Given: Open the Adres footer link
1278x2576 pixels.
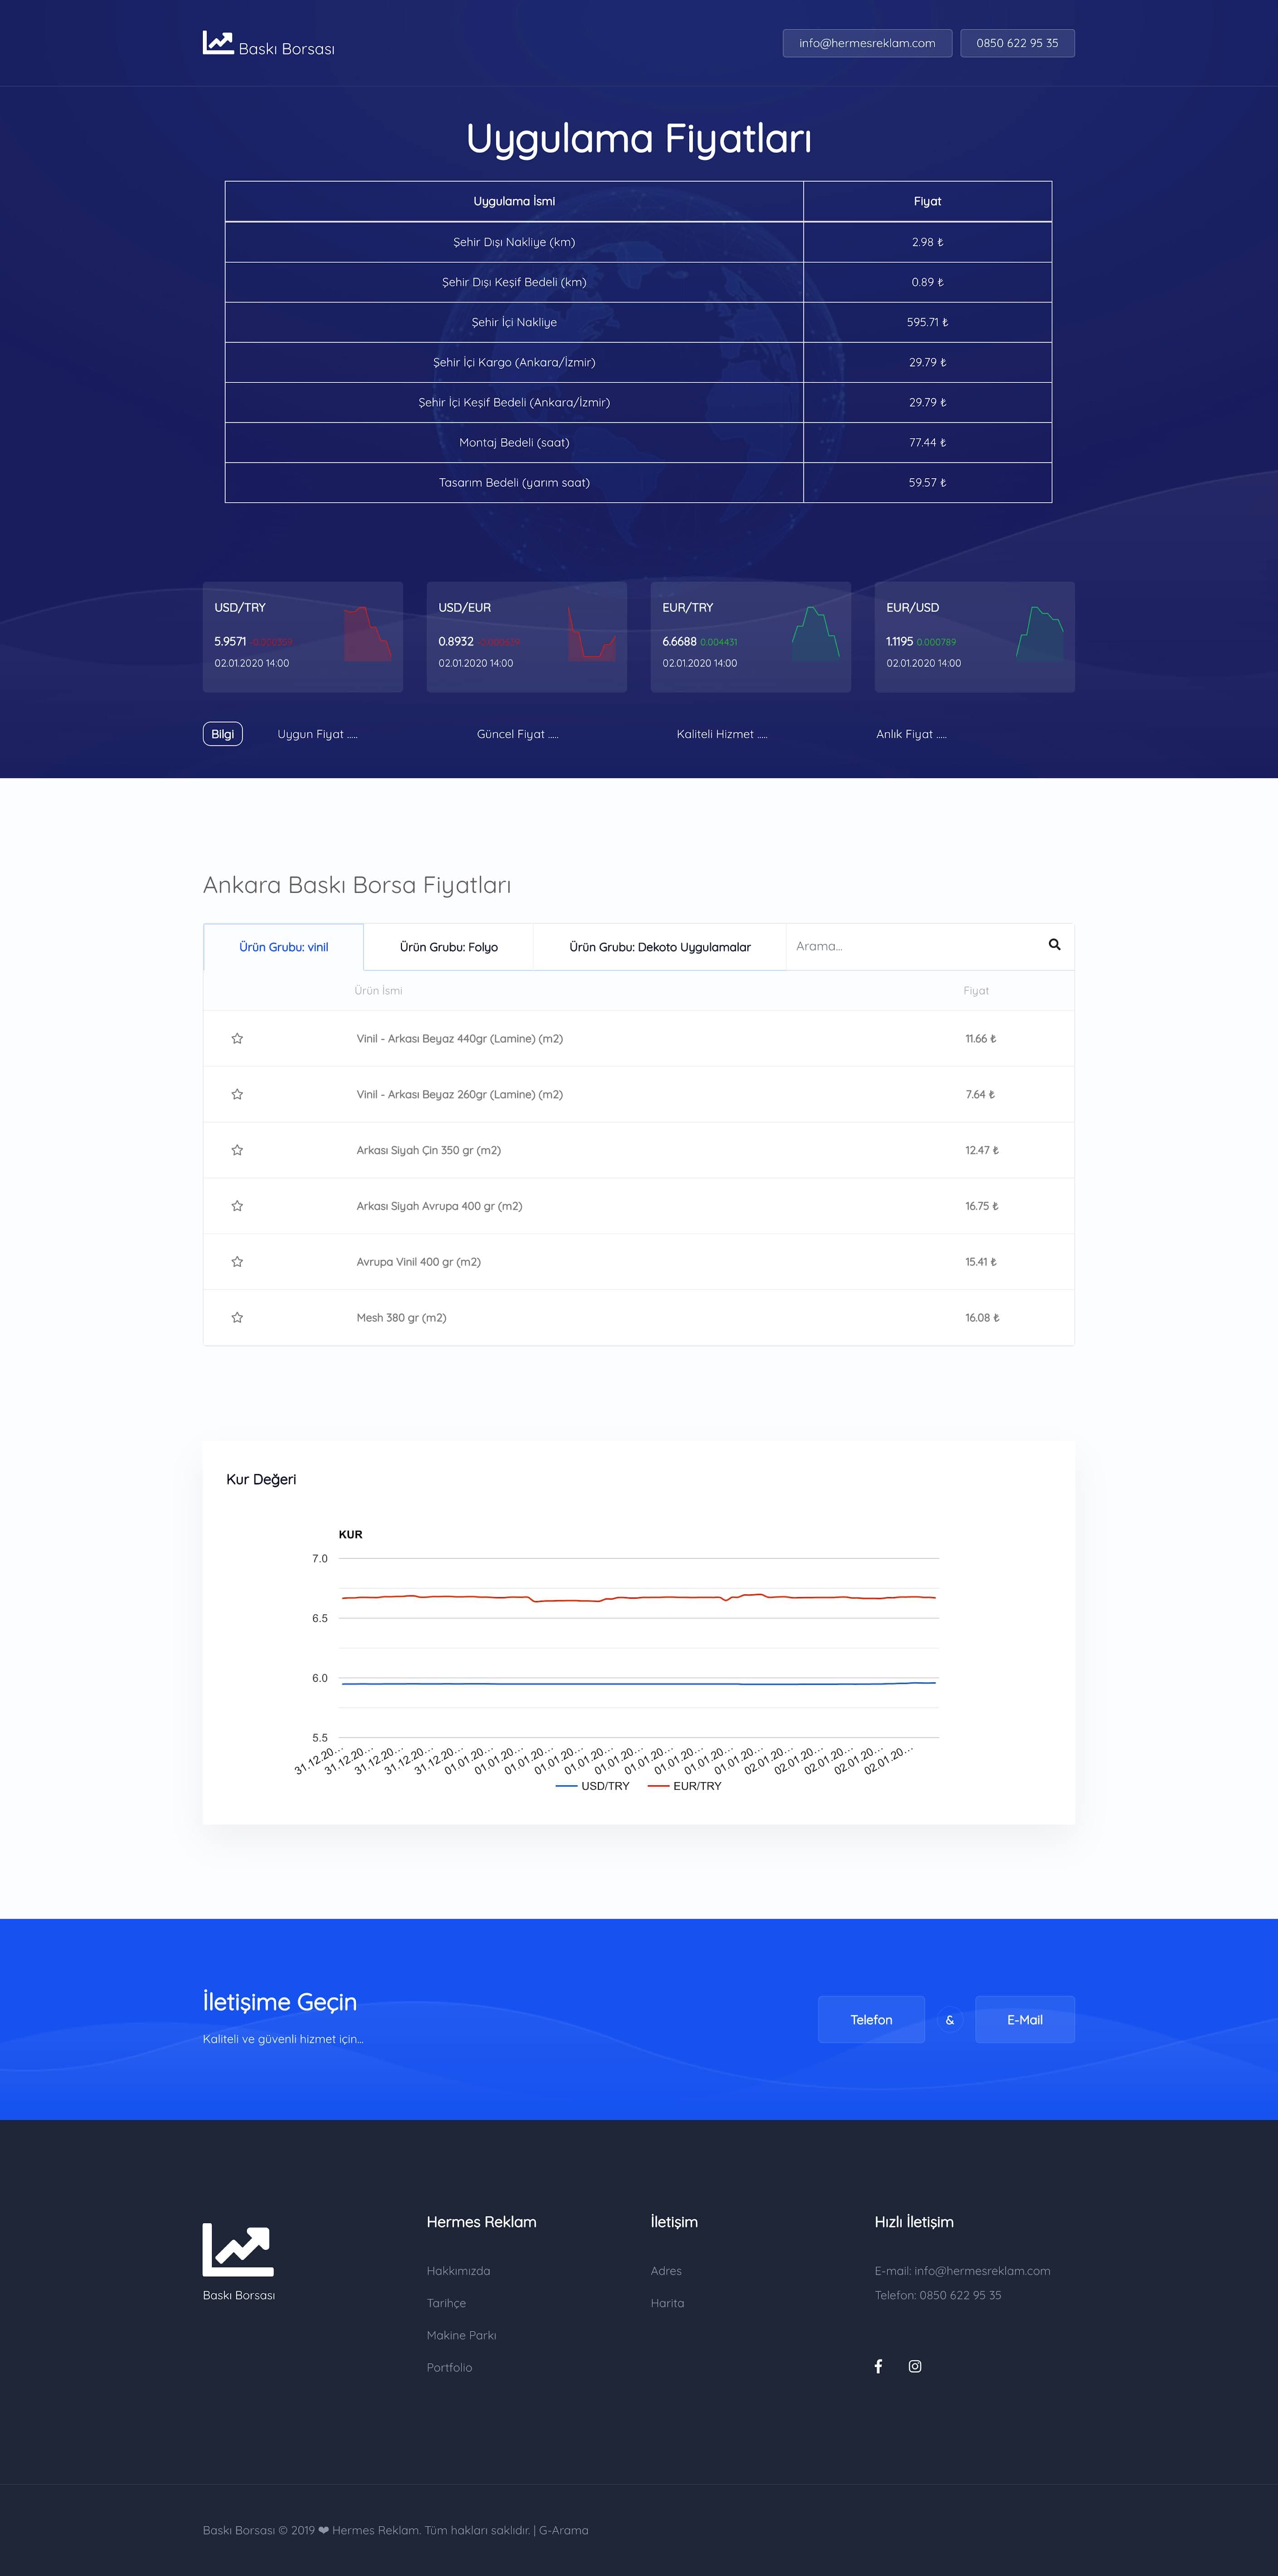Looking at the screenshot, I should [x=666, y=2271].
